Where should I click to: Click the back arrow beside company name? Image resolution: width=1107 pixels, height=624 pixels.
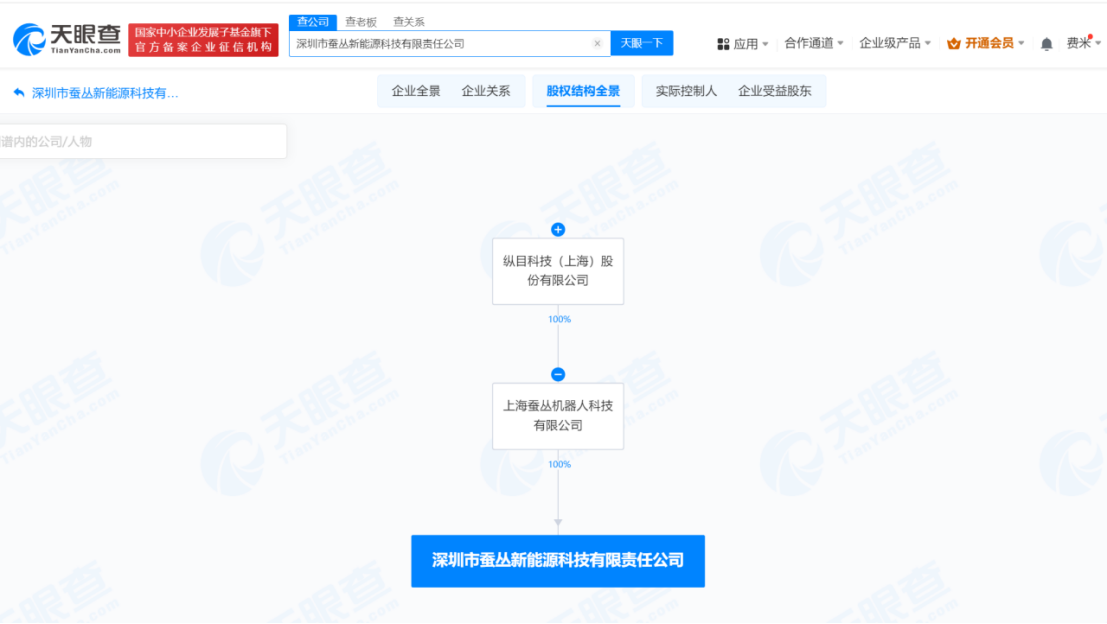click(19, 92)
